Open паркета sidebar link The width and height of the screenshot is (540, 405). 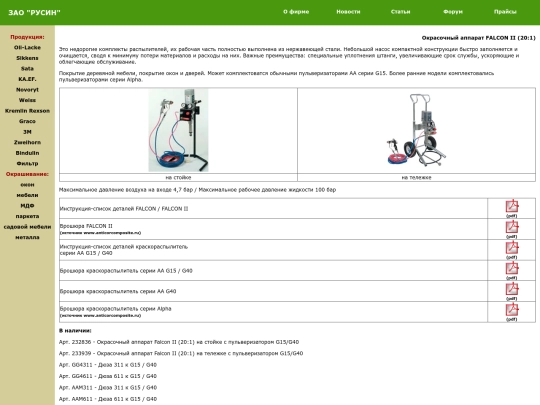click(27, 216)
